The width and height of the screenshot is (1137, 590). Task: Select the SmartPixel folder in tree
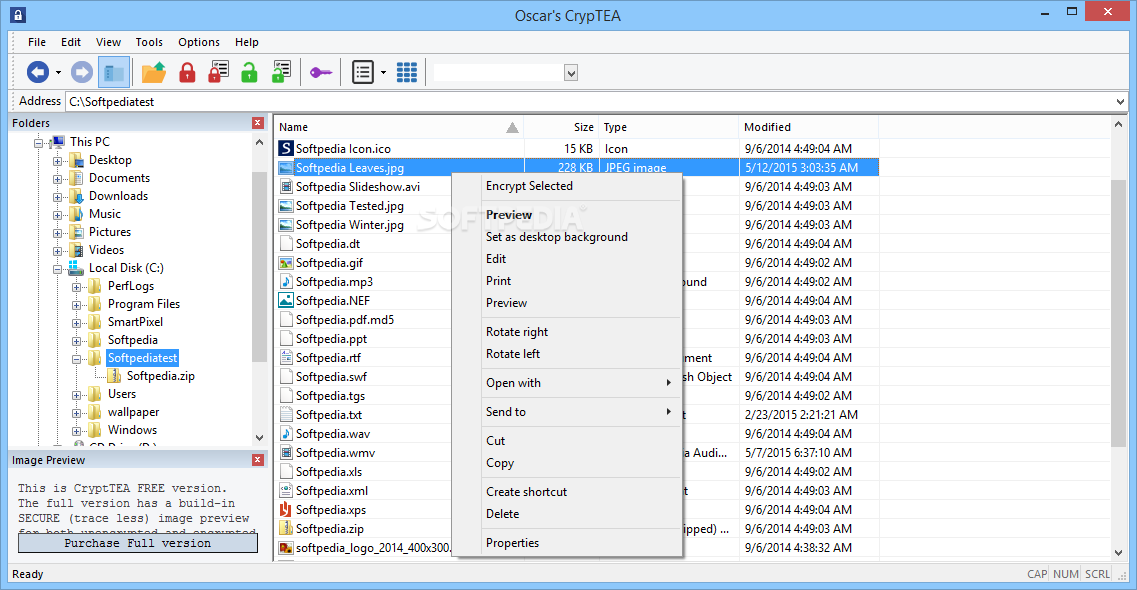click(135, 322)
